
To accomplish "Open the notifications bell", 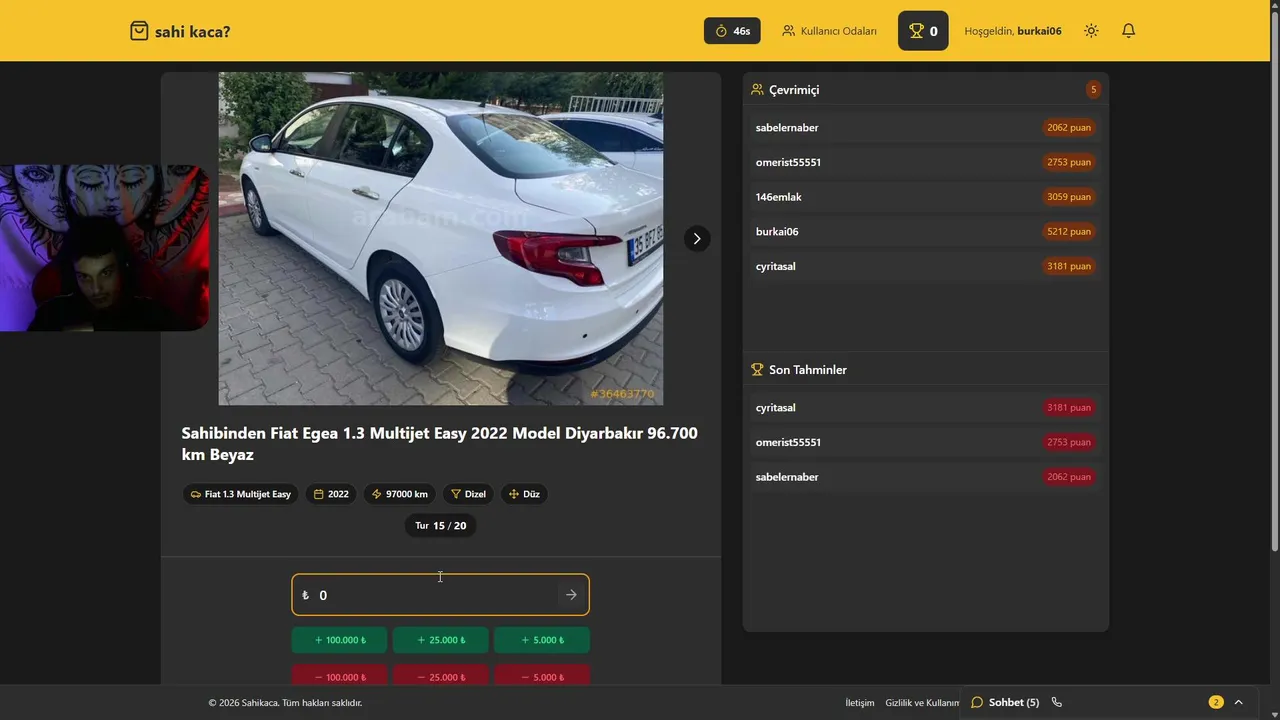I will (x=1128, y=31).
